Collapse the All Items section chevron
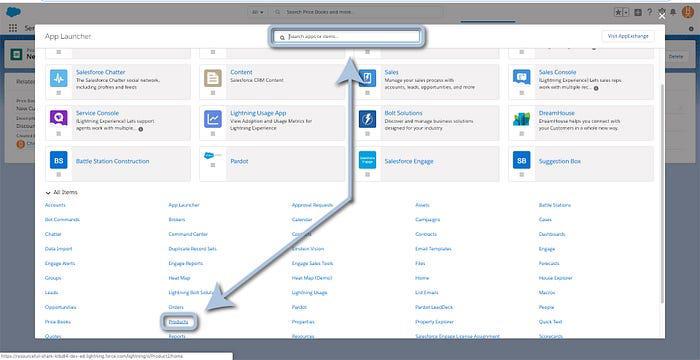 (48, 193)
